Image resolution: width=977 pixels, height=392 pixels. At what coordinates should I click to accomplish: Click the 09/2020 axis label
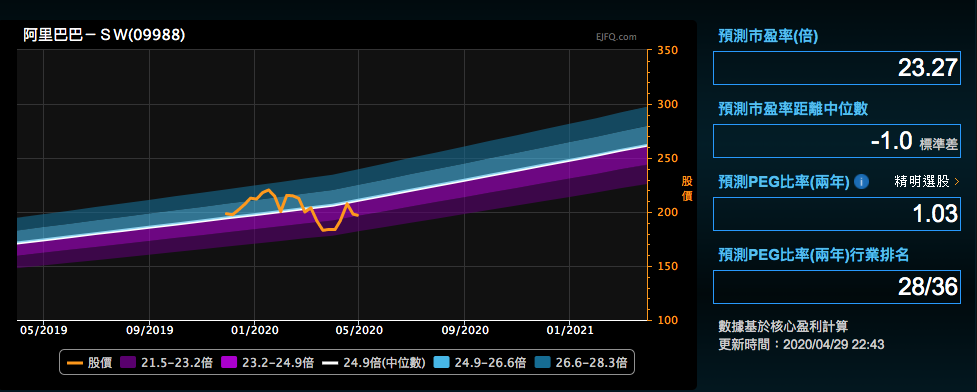[464, 329]
